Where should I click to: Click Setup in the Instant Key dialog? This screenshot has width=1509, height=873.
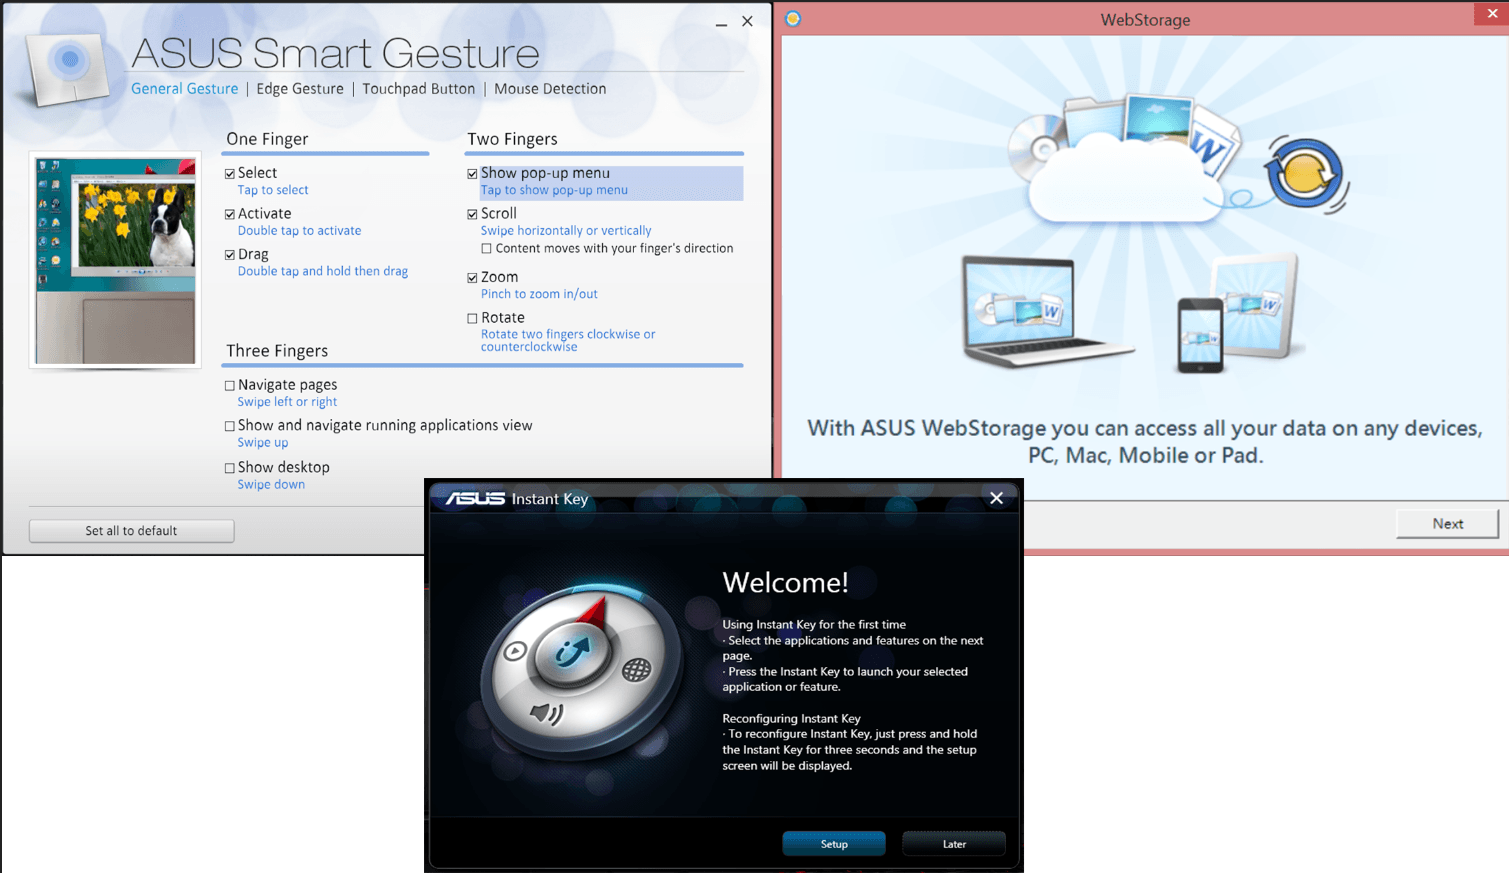(834, 844)
